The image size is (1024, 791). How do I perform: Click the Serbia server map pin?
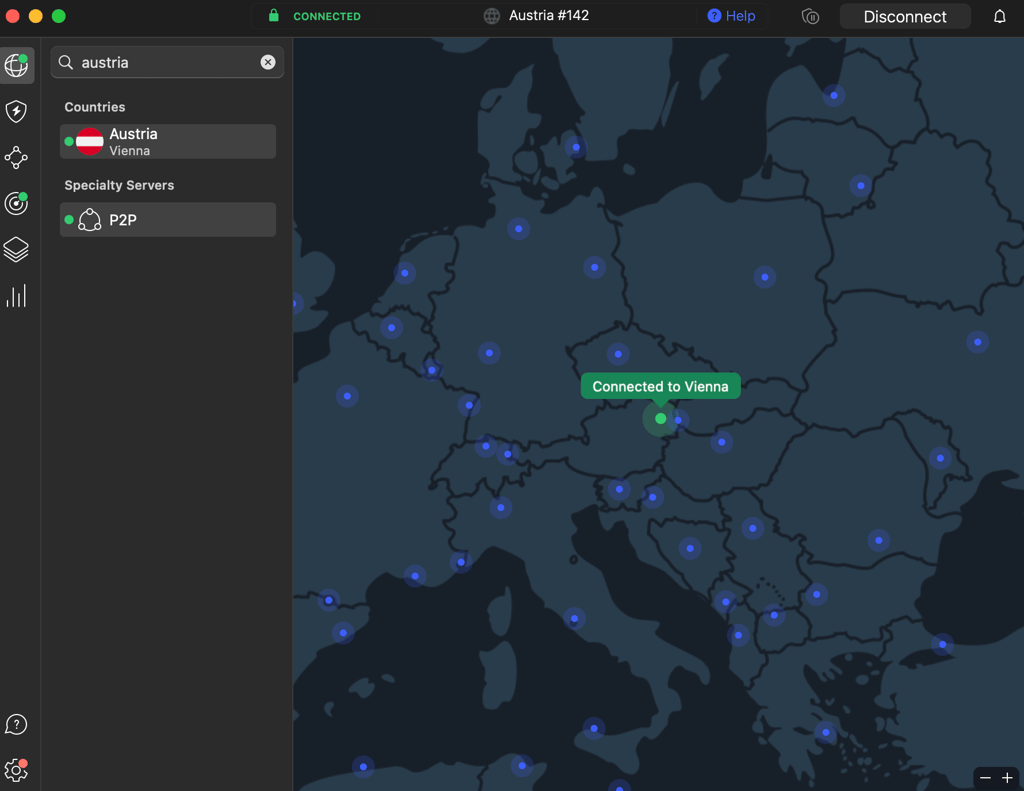tap(752, 528)
